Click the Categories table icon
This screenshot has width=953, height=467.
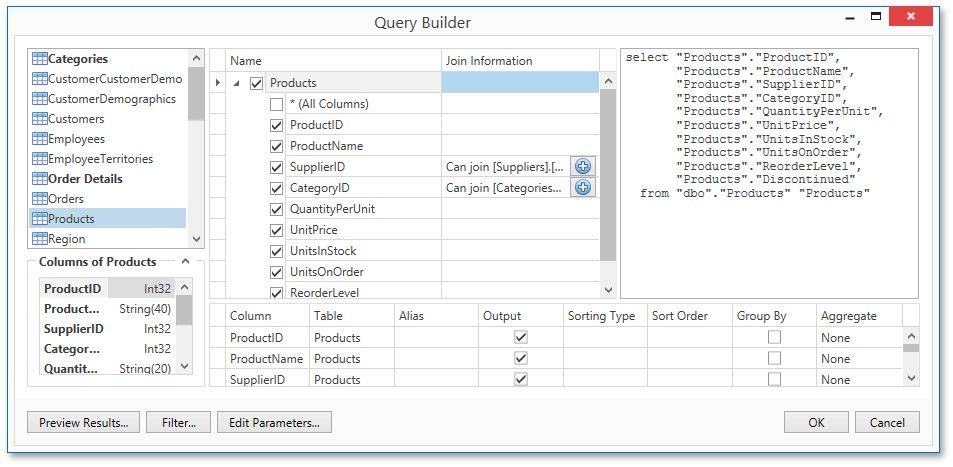40,59
